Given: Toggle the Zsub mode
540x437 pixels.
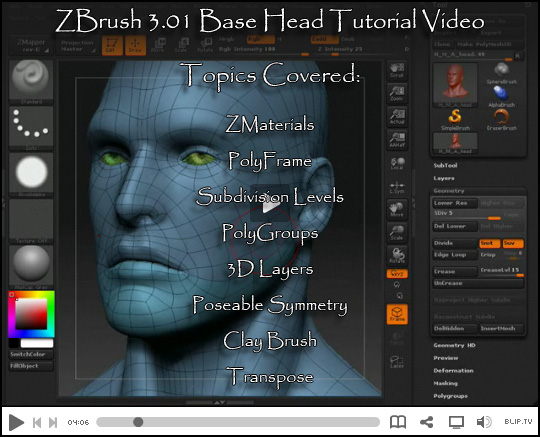Looking at the screenshot, I should pyautogui.click(x=347, y=39).
